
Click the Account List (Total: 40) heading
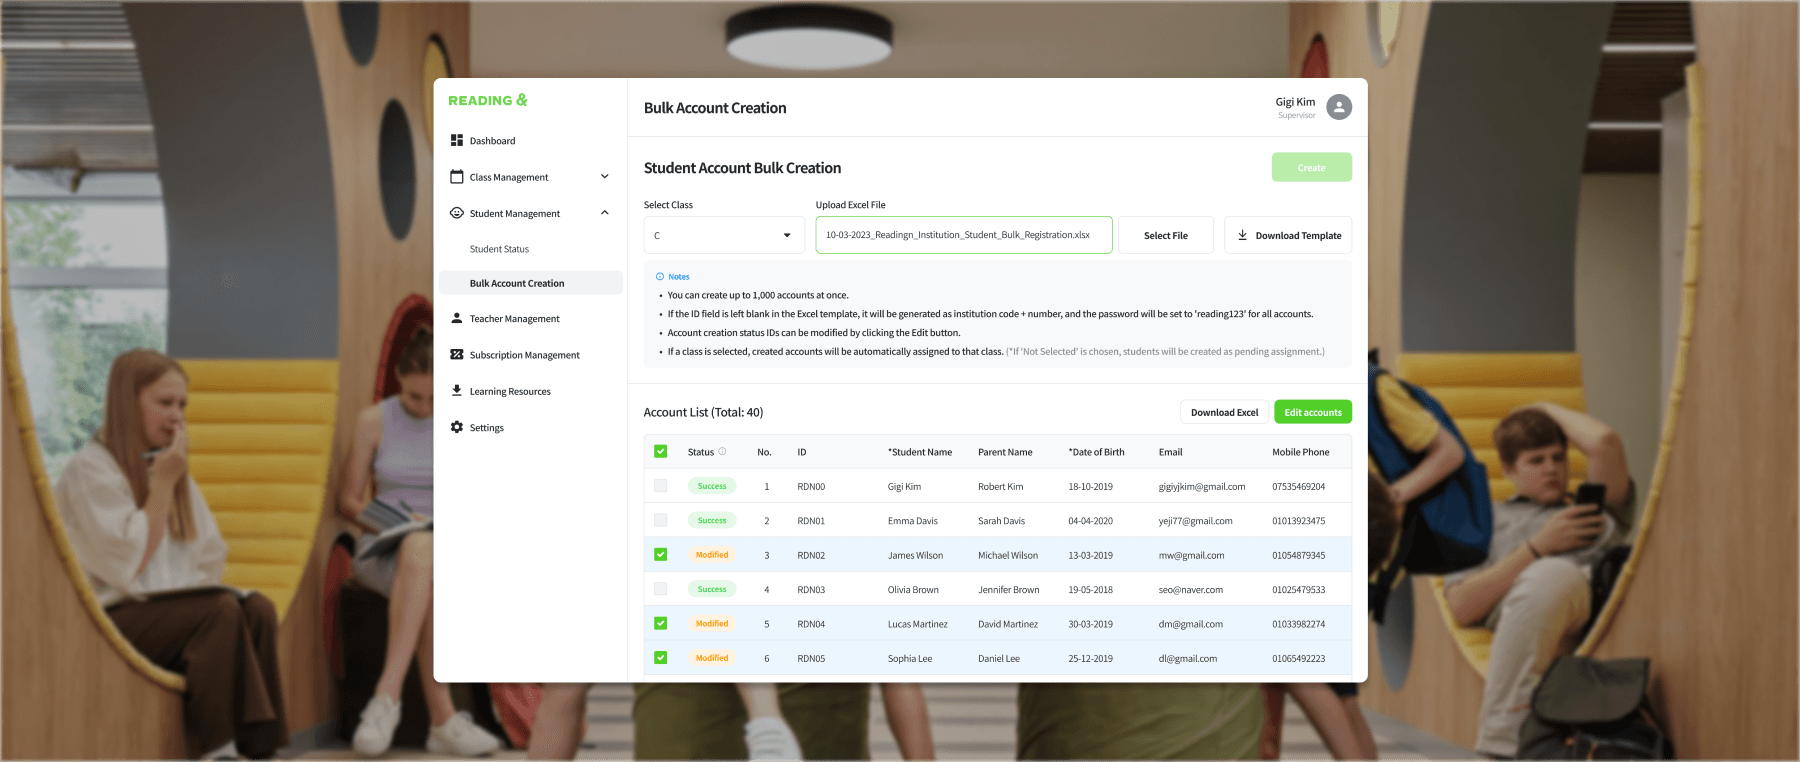pyautogui.click(x=703, y=412)
